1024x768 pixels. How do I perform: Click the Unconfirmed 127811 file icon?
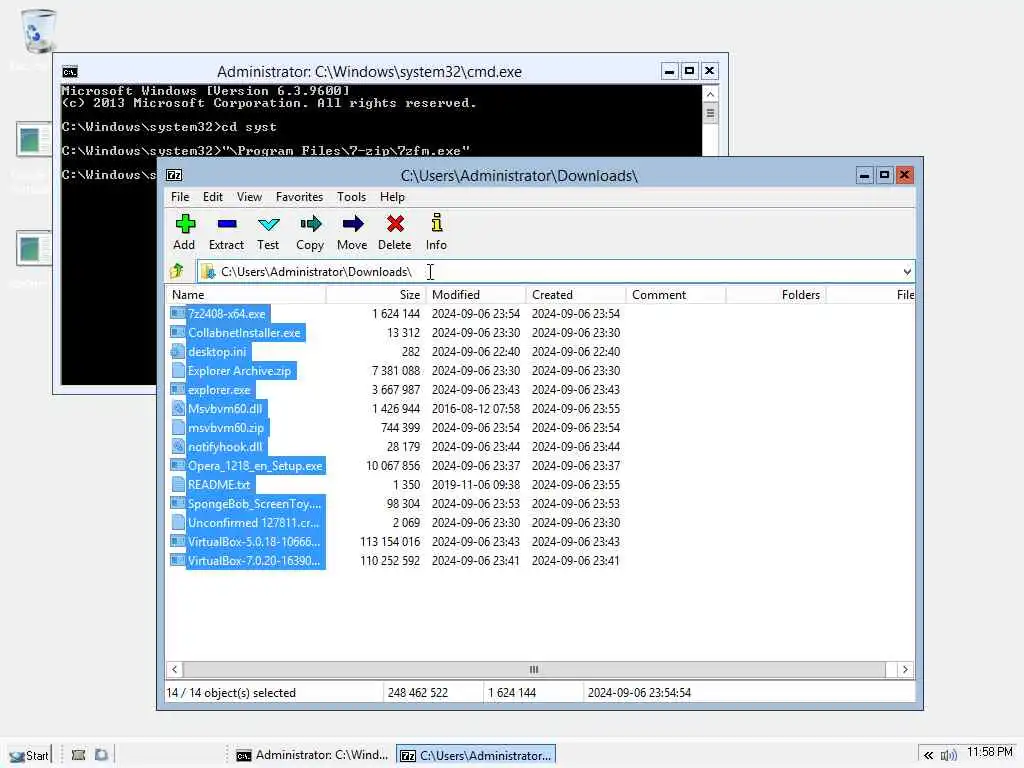pyautogui.click(x=178, y=522)
